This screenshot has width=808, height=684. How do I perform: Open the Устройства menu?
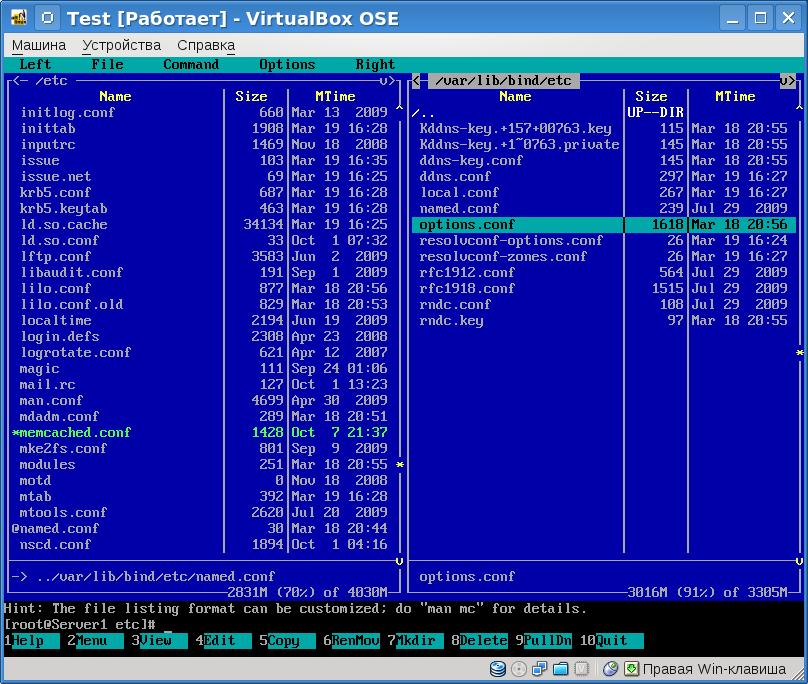(121, 45)
